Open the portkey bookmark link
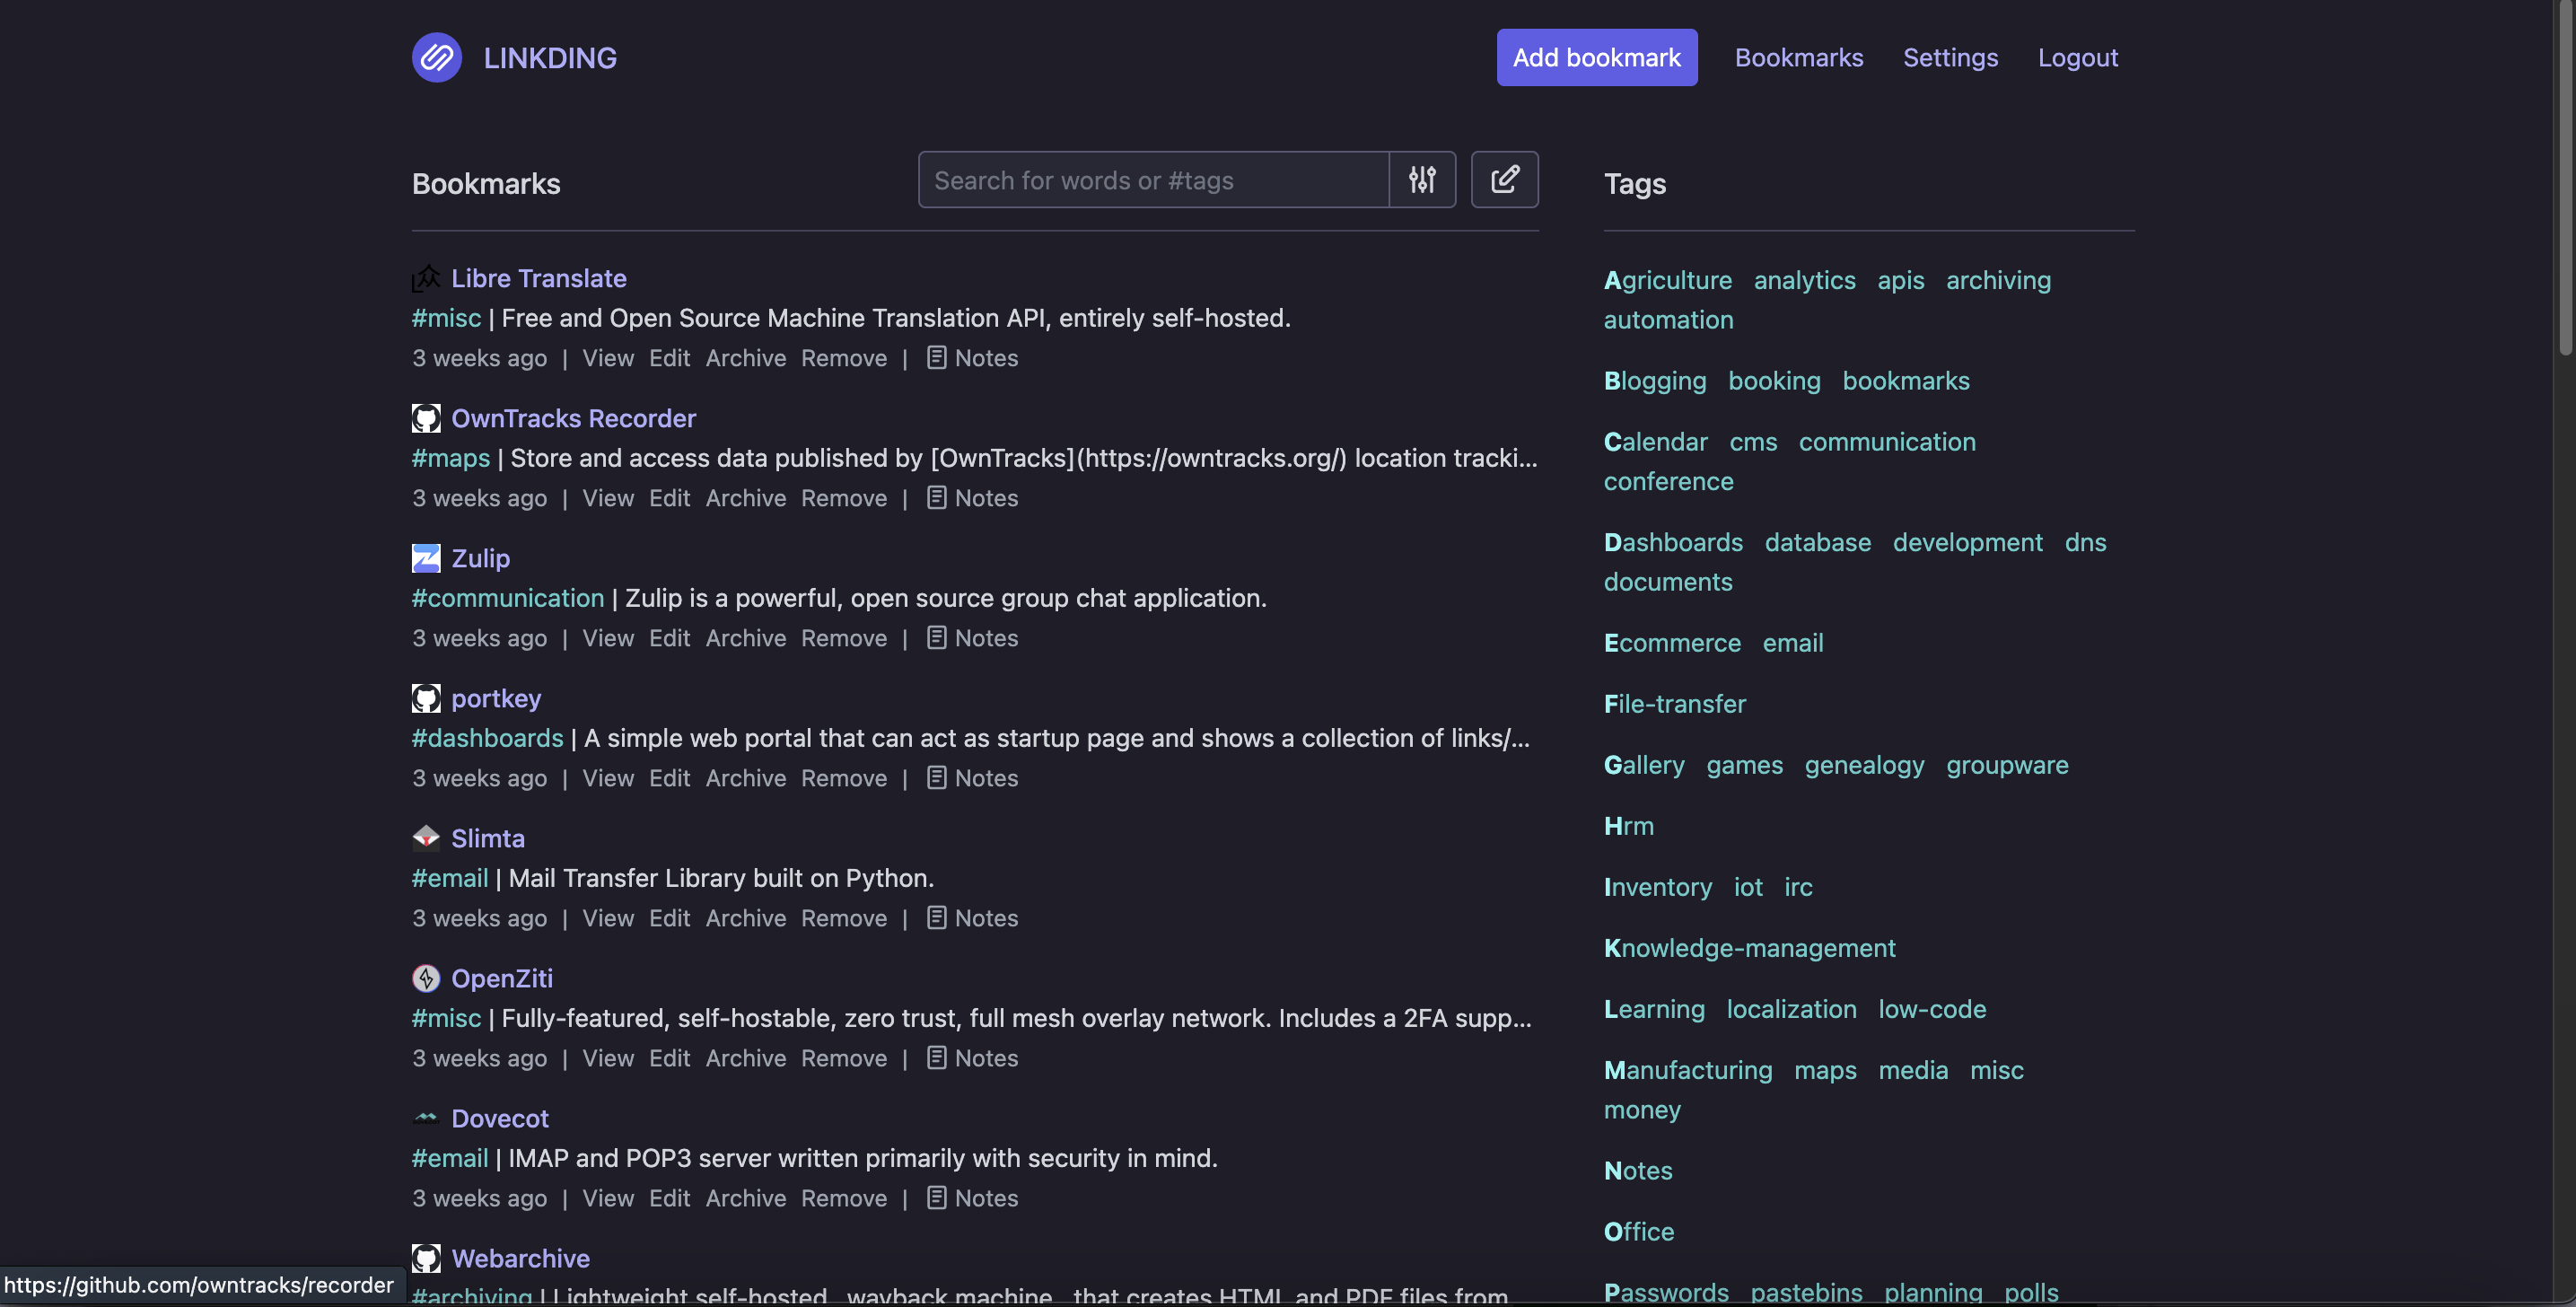2576x1307 pixels. click(x=496, y=698)
